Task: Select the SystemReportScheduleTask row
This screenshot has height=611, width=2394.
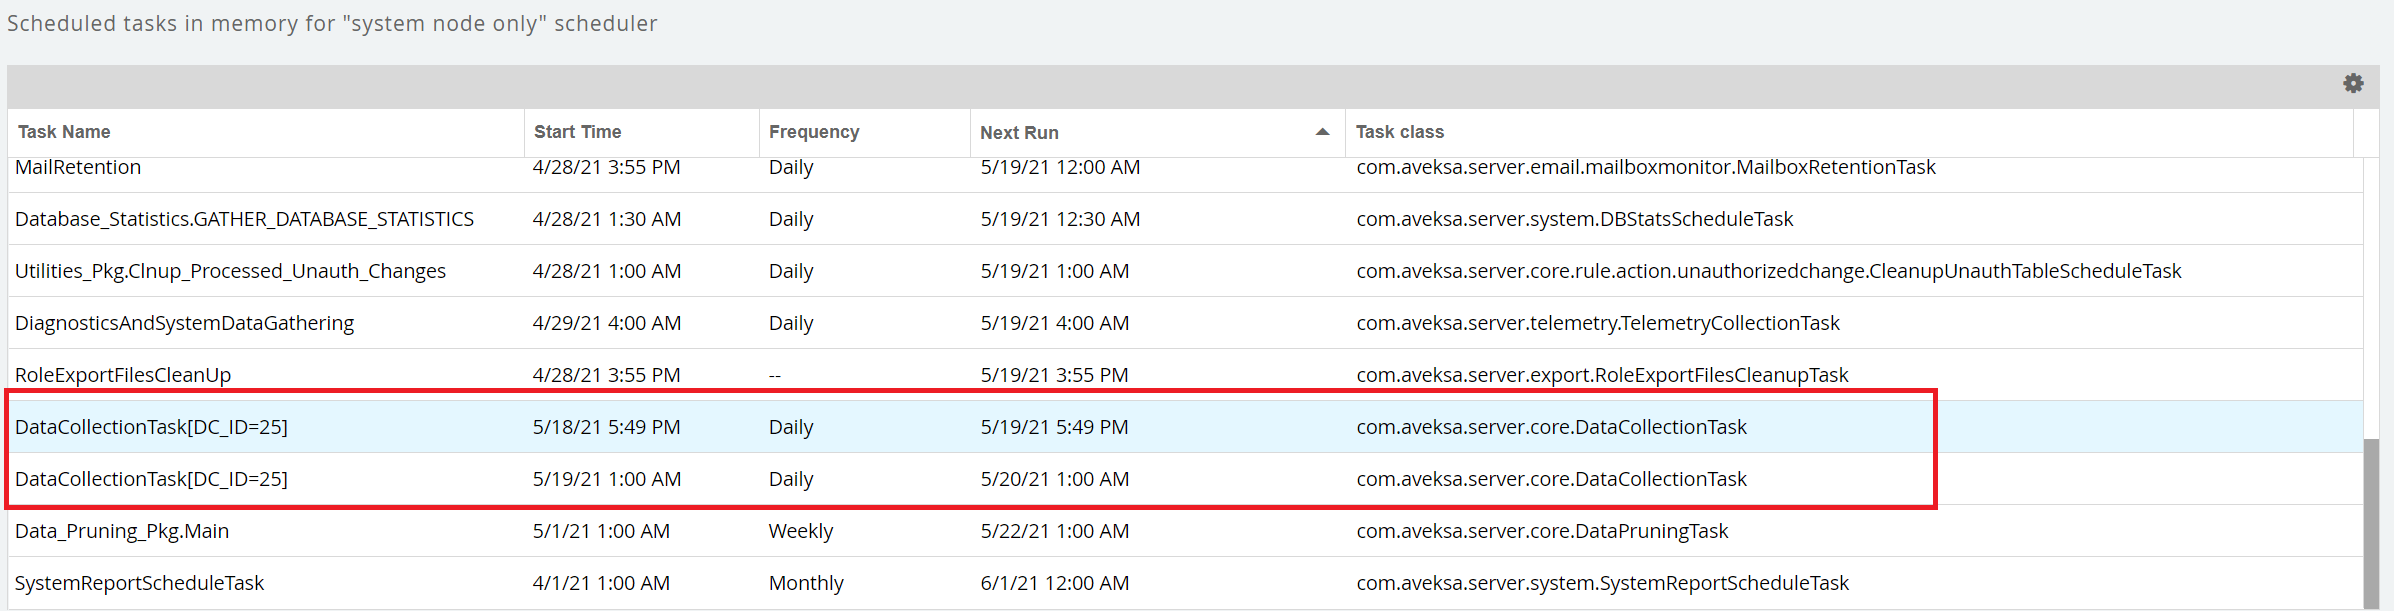Action: click(139, 583)
